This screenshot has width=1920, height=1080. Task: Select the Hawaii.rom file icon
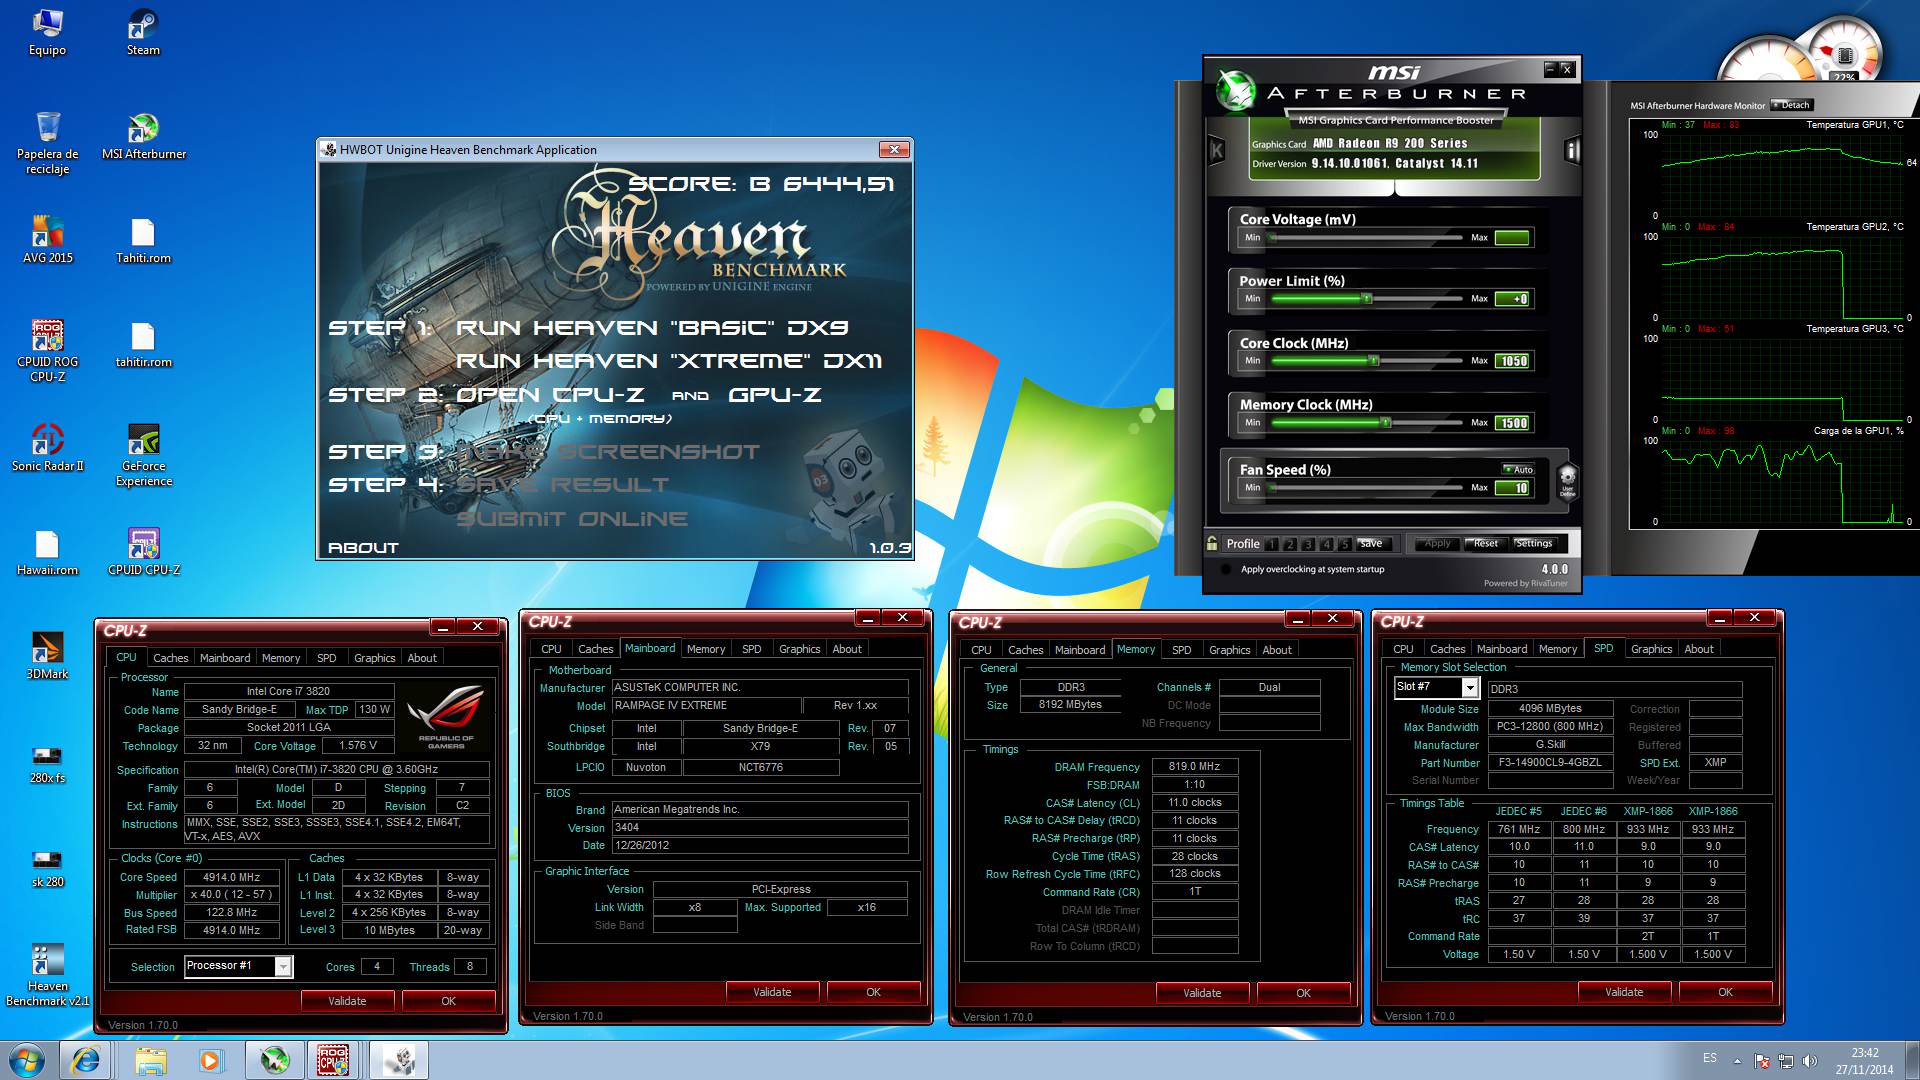pyautogui.click(x=47, y=552)
